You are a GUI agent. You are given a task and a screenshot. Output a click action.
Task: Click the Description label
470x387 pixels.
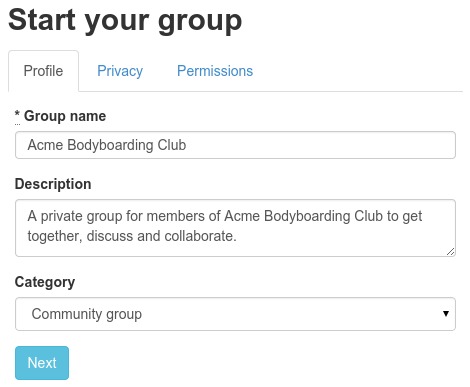tap(53, 184)
